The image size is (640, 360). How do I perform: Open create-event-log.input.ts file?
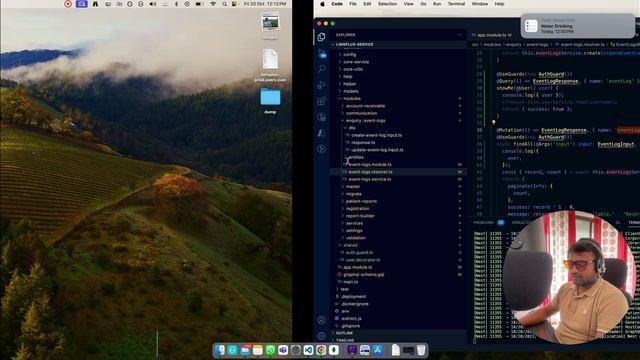pyautogui.click(x=398, y=135)
